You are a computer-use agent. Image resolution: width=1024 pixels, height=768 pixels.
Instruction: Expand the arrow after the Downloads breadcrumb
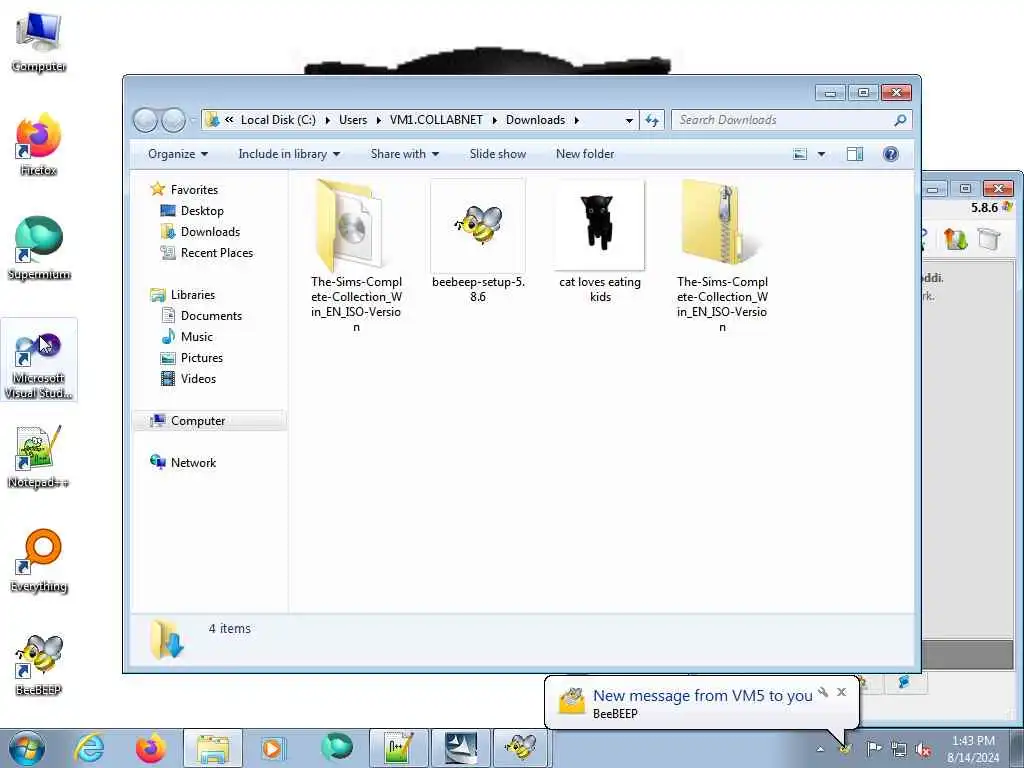click(577, 120)
